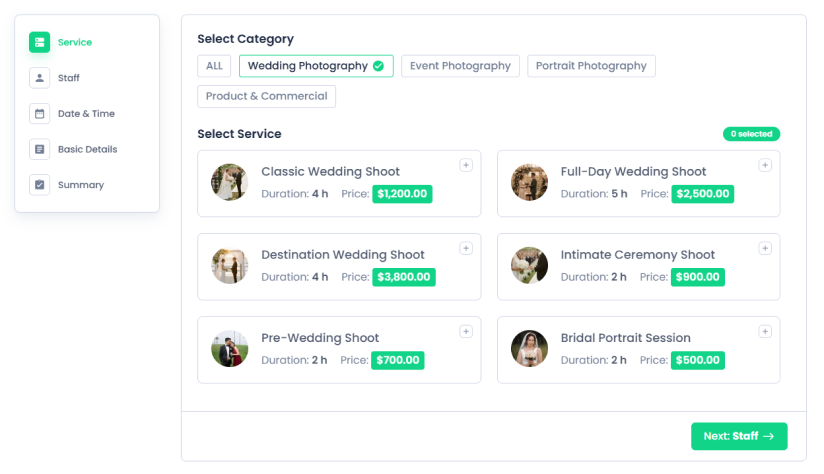Go to the Staff step label
The width and height of the screenshot is (824, 474).
coord(69,78)
